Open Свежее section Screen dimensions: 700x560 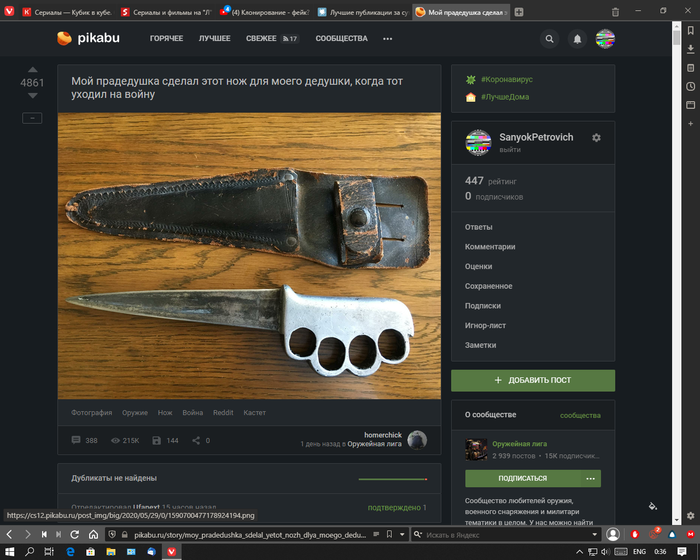261,39
